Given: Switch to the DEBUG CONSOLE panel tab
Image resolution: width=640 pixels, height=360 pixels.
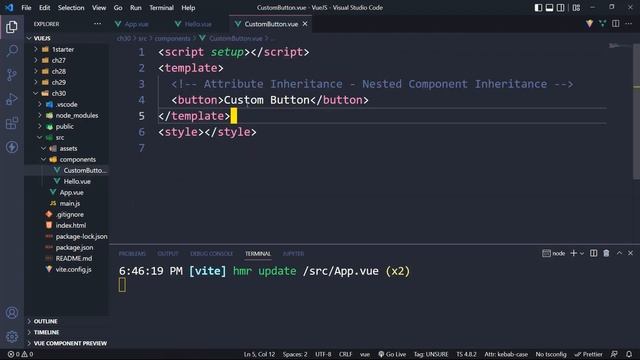Looking at the screenshot, I should 211,253.
